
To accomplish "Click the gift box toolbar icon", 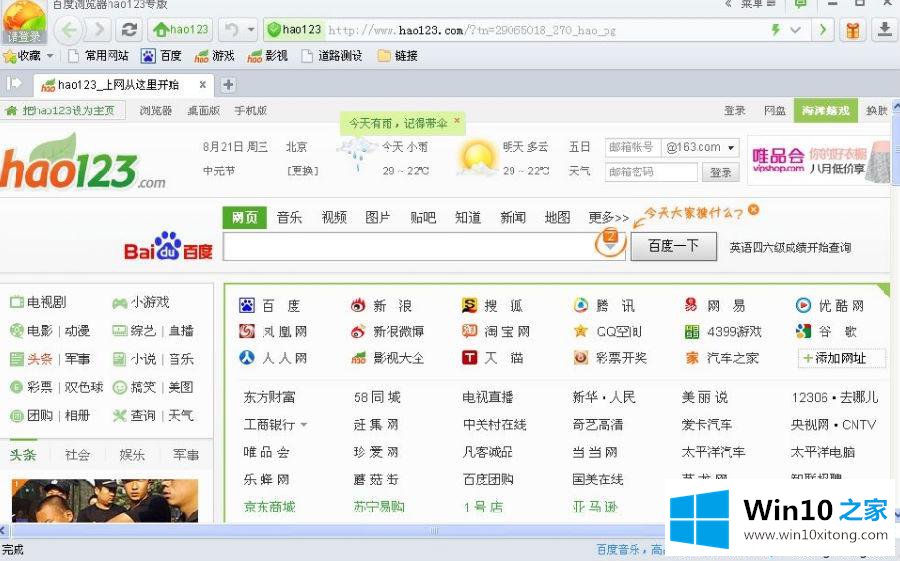I will pos(853,30).
